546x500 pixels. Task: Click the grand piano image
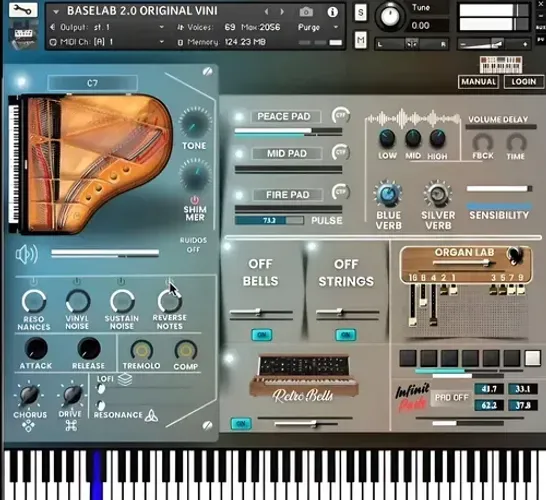91,164
